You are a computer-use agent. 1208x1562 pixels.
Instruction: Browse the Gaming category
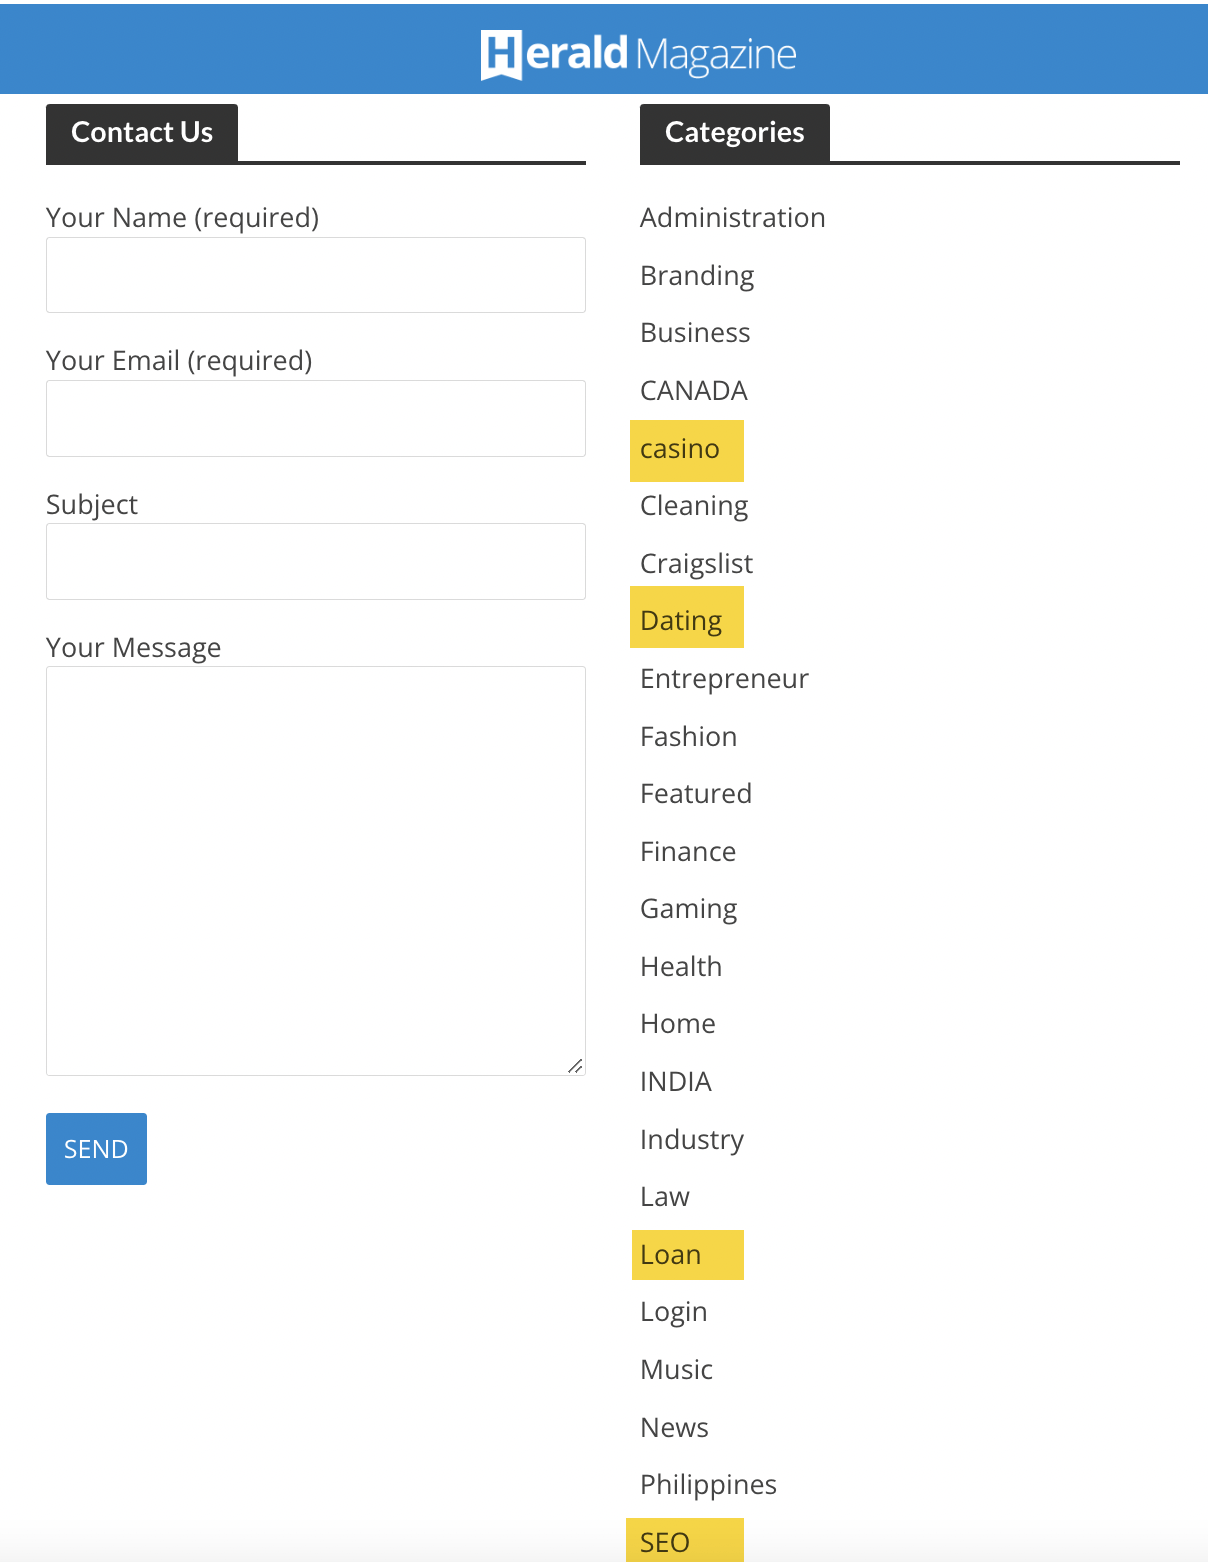click(688, 909)
